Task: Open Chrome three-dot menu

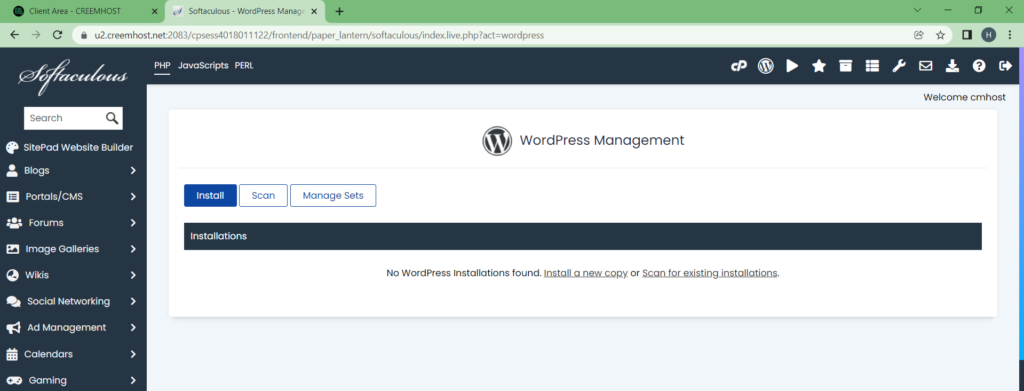Action: click(x=1011, y=35)
